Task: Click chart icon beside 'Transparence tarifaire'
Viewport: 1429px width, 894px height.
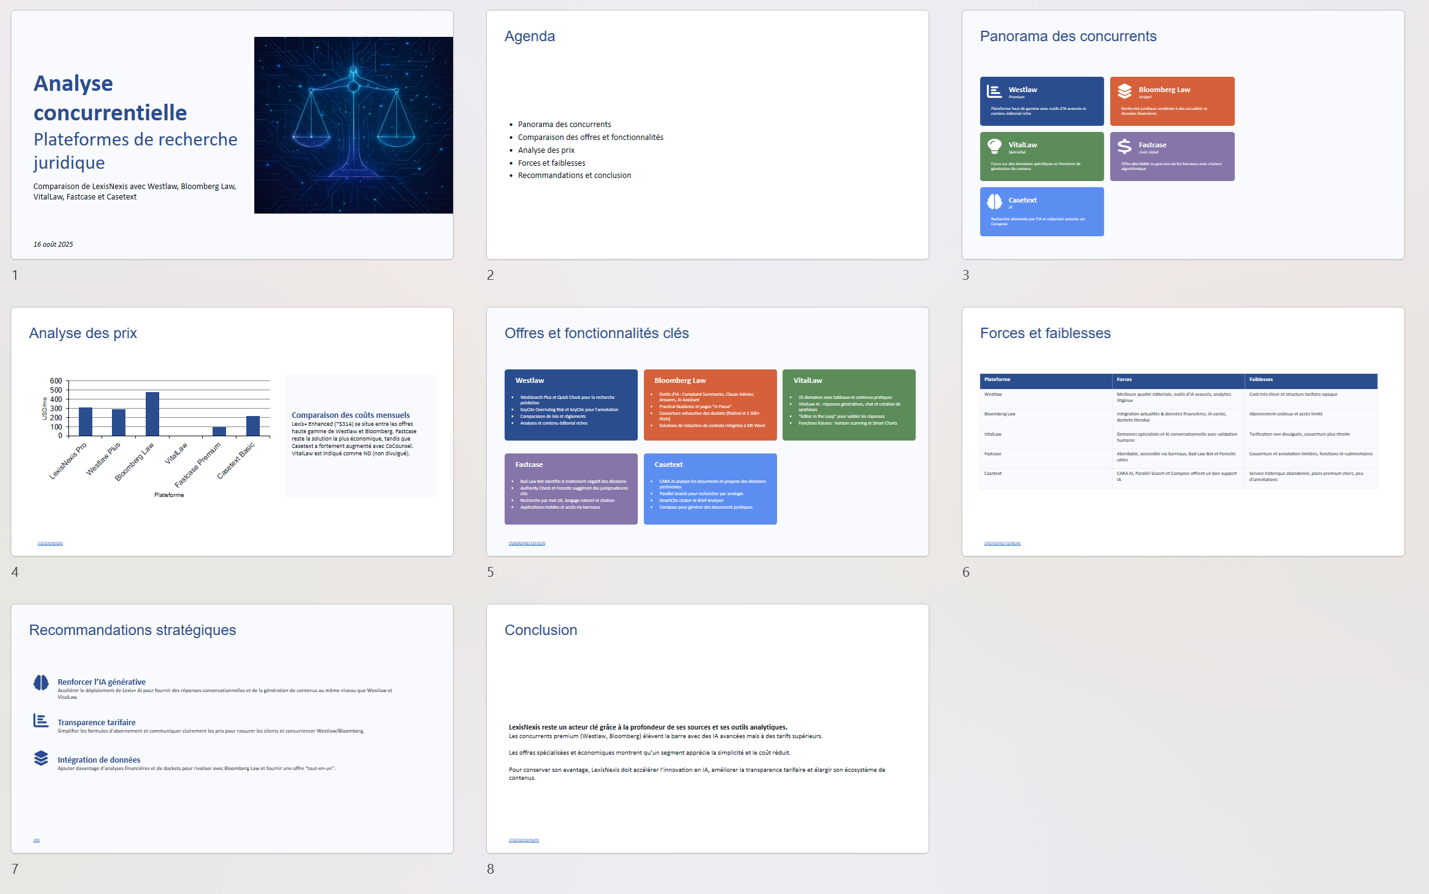Action: [x=41, y=720]
